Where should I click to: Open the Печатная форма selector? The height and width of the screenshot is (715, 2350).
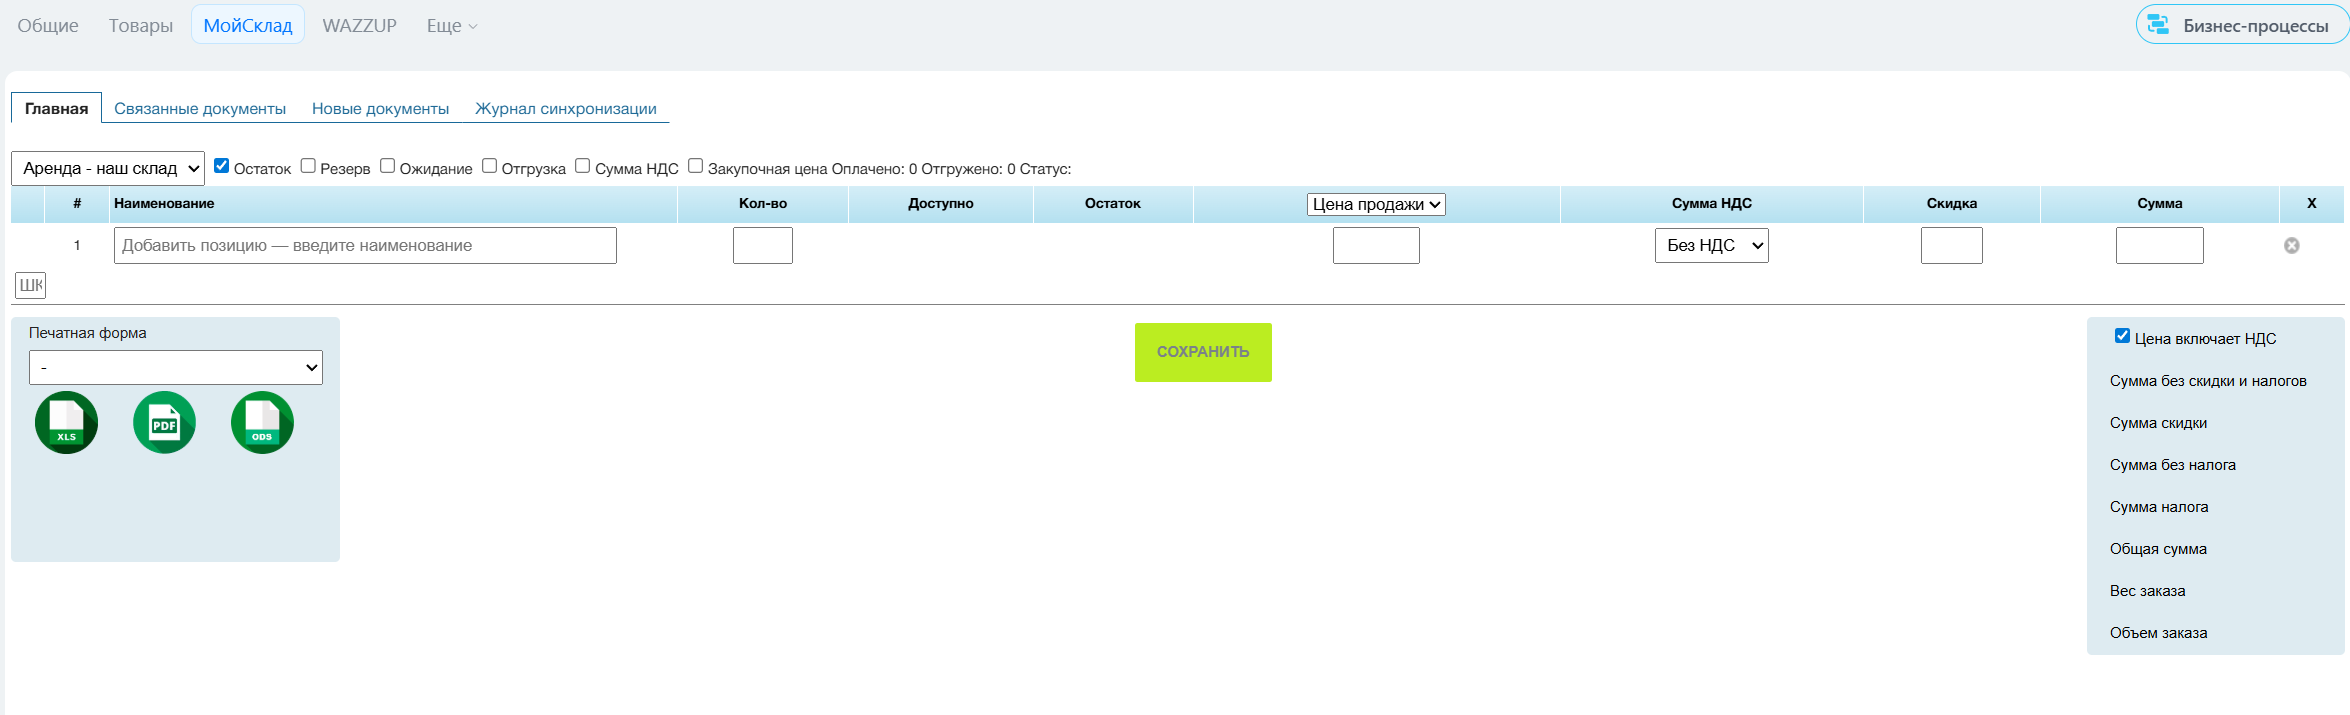[176, 367]
